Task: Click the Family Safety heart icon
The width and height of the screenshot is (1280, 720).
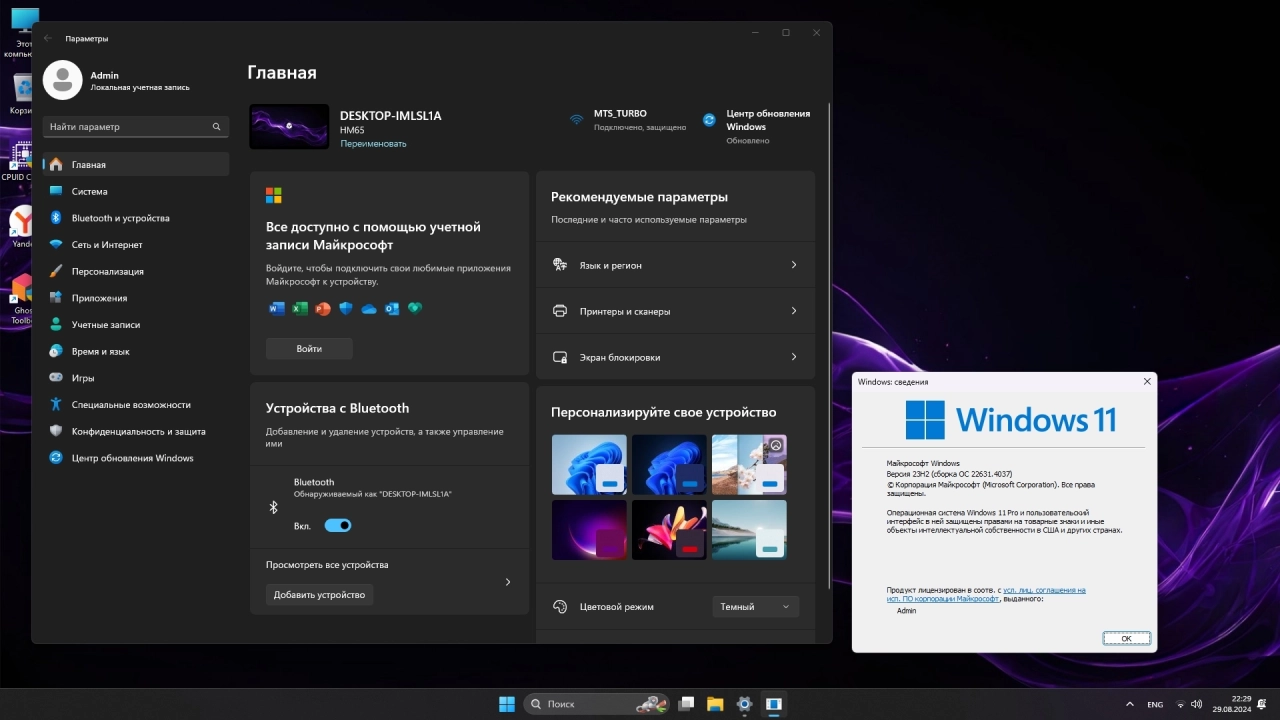Action: [415, 308]
